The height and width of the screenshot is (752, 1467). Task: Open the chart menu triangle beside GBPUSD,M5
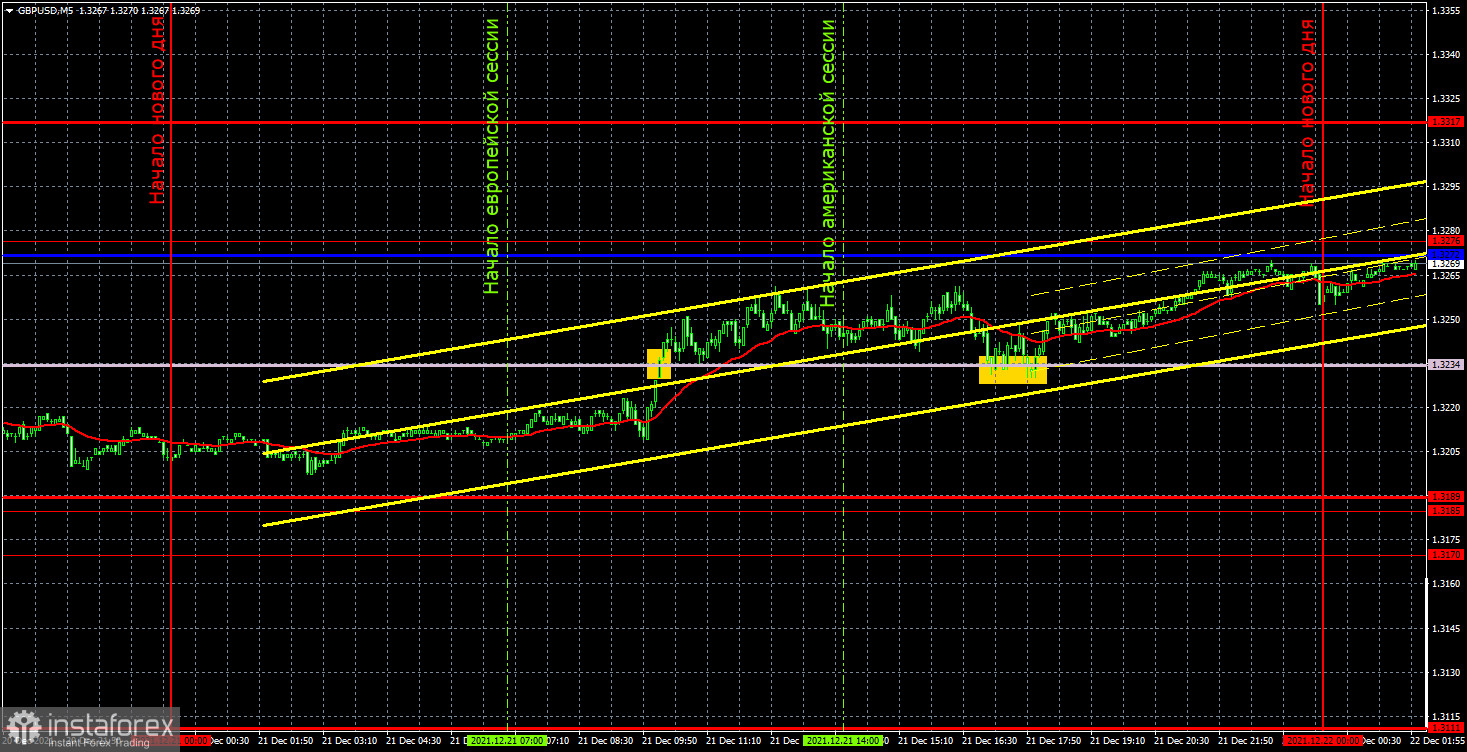pos(9,10)
